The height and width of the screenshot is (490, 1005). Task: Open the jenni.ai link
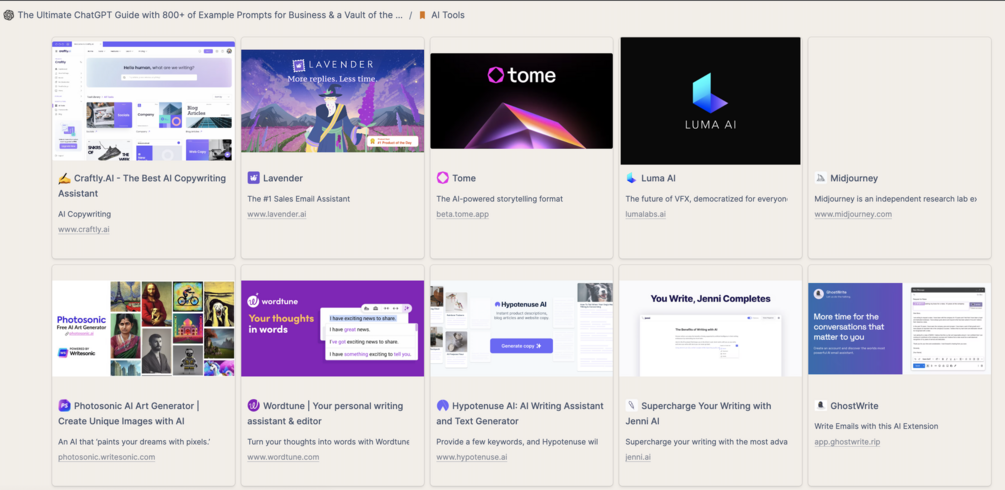638,457
